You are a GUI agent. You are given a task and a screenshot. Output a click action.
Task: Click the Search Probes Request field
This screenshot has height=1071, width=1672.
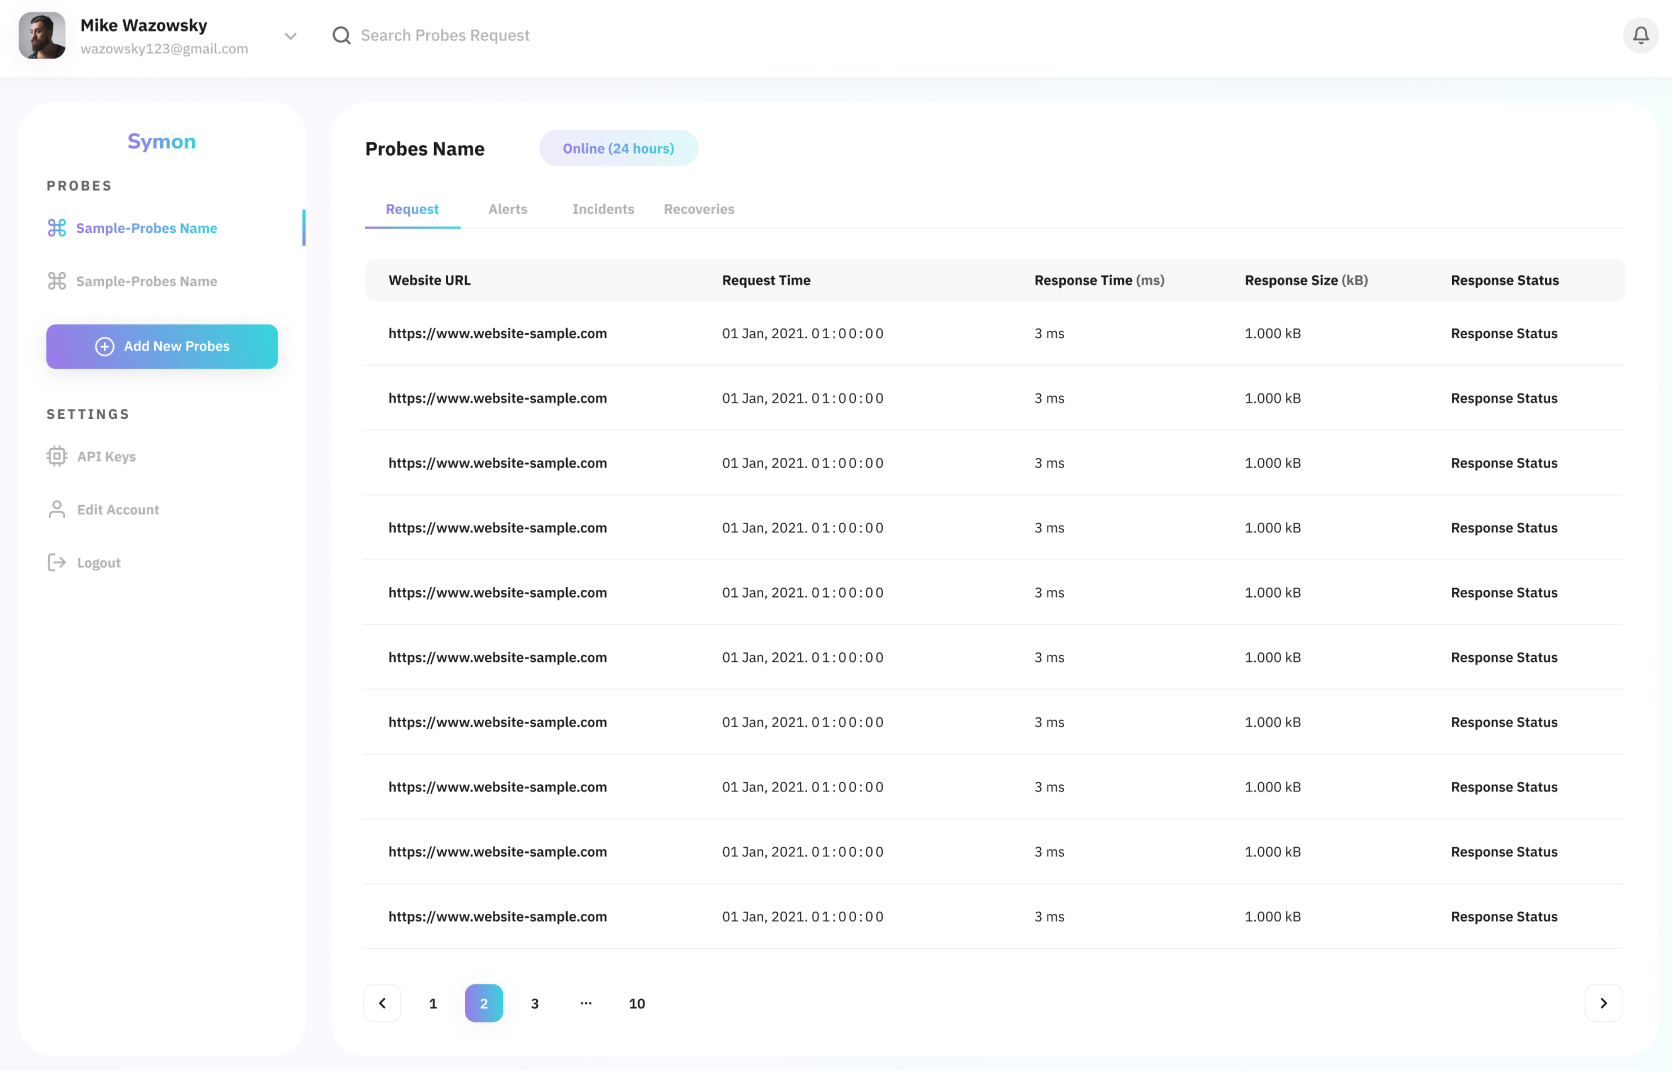tap(445, 36)
